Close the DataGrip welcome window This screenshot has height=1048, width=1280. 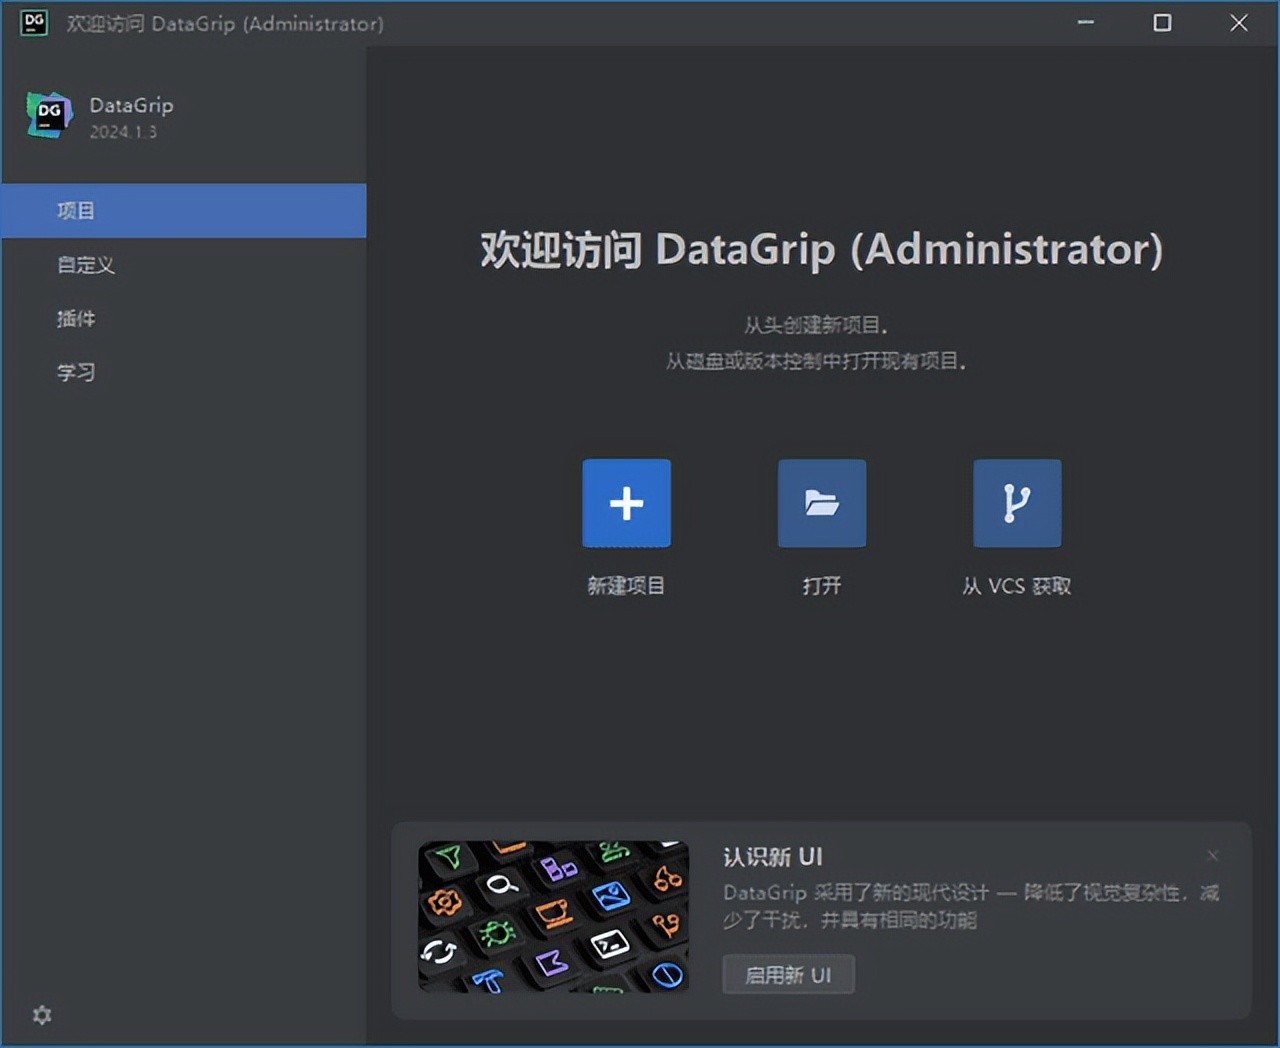(1238, 23)
